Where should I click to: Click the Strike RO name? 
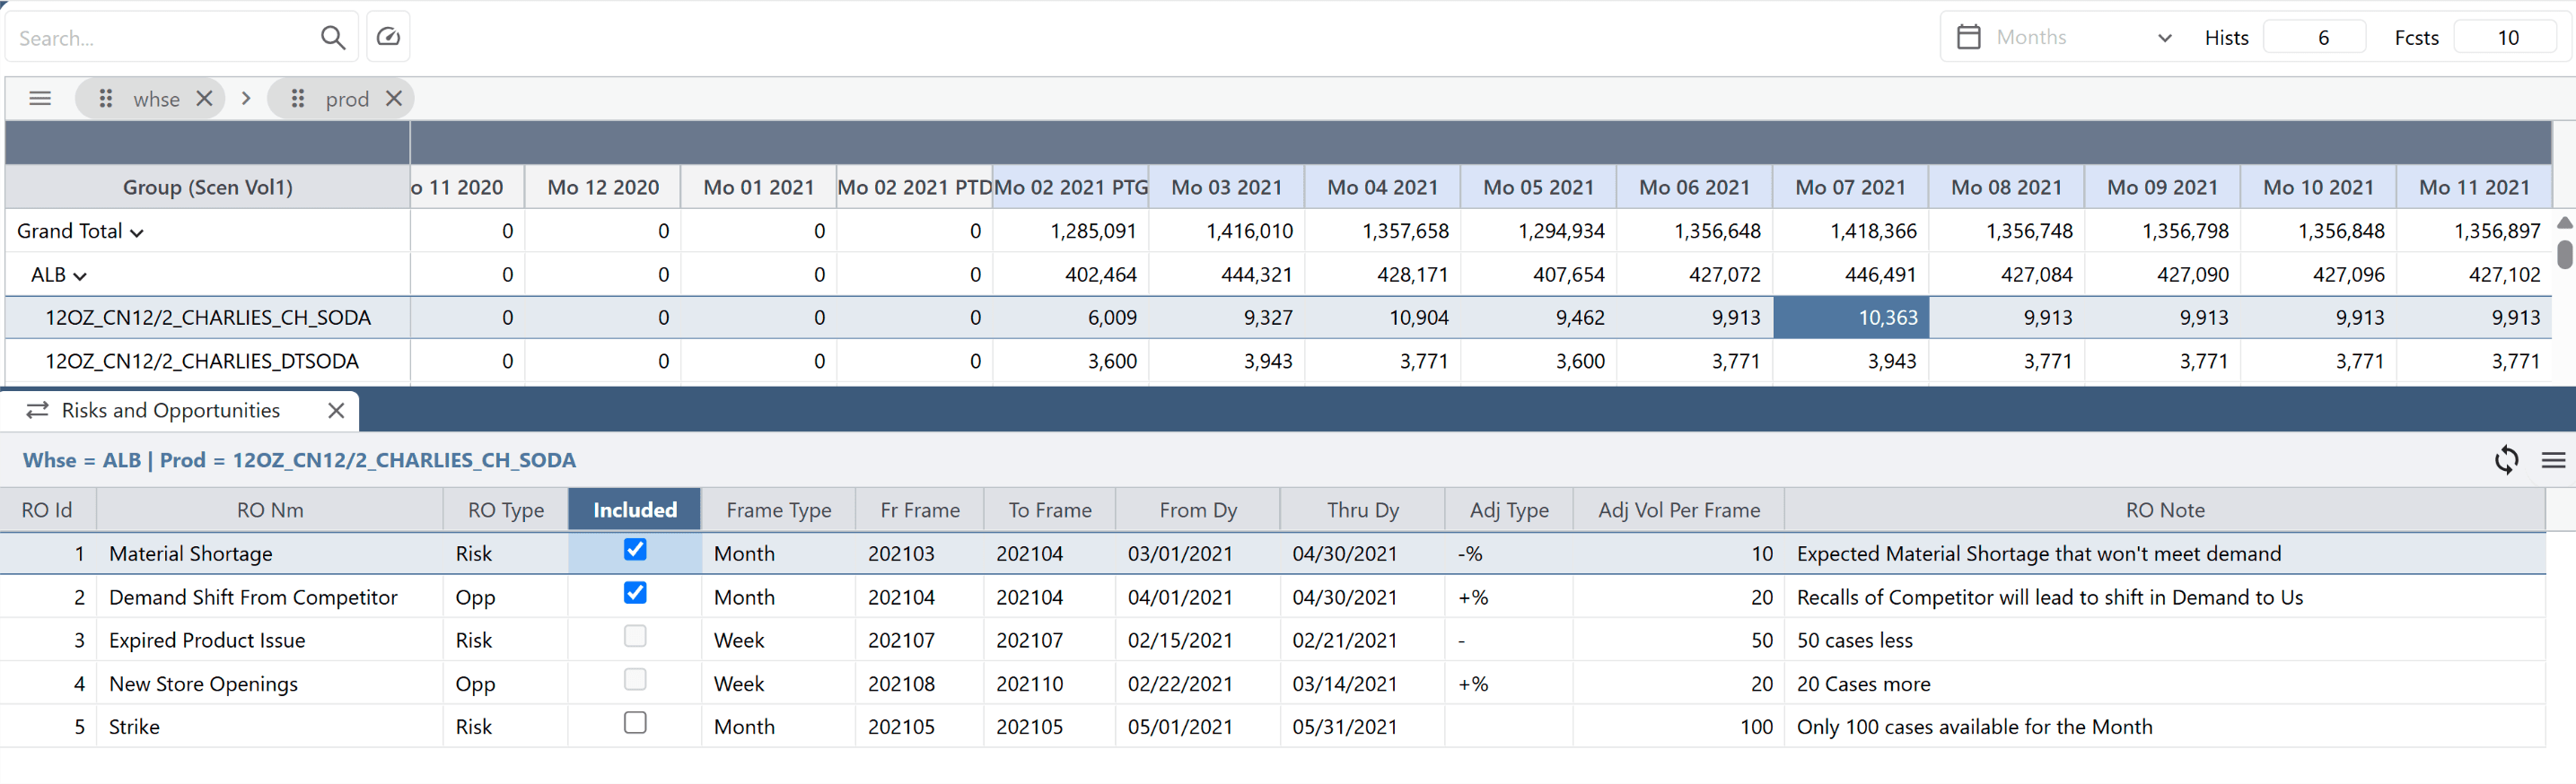tap(134, 727)
